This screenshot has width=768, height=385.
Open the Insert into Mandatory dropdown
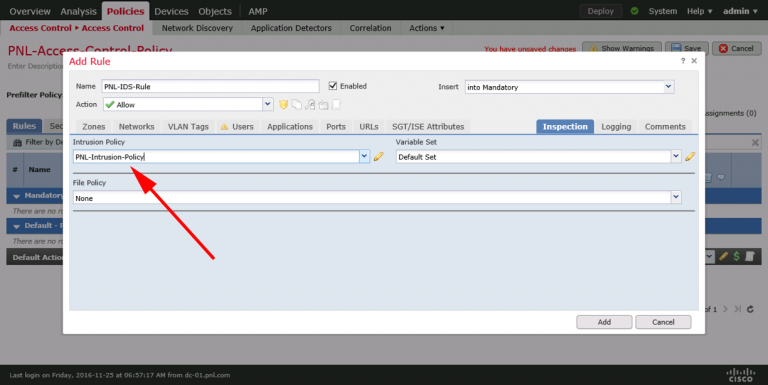click(669, 87)
